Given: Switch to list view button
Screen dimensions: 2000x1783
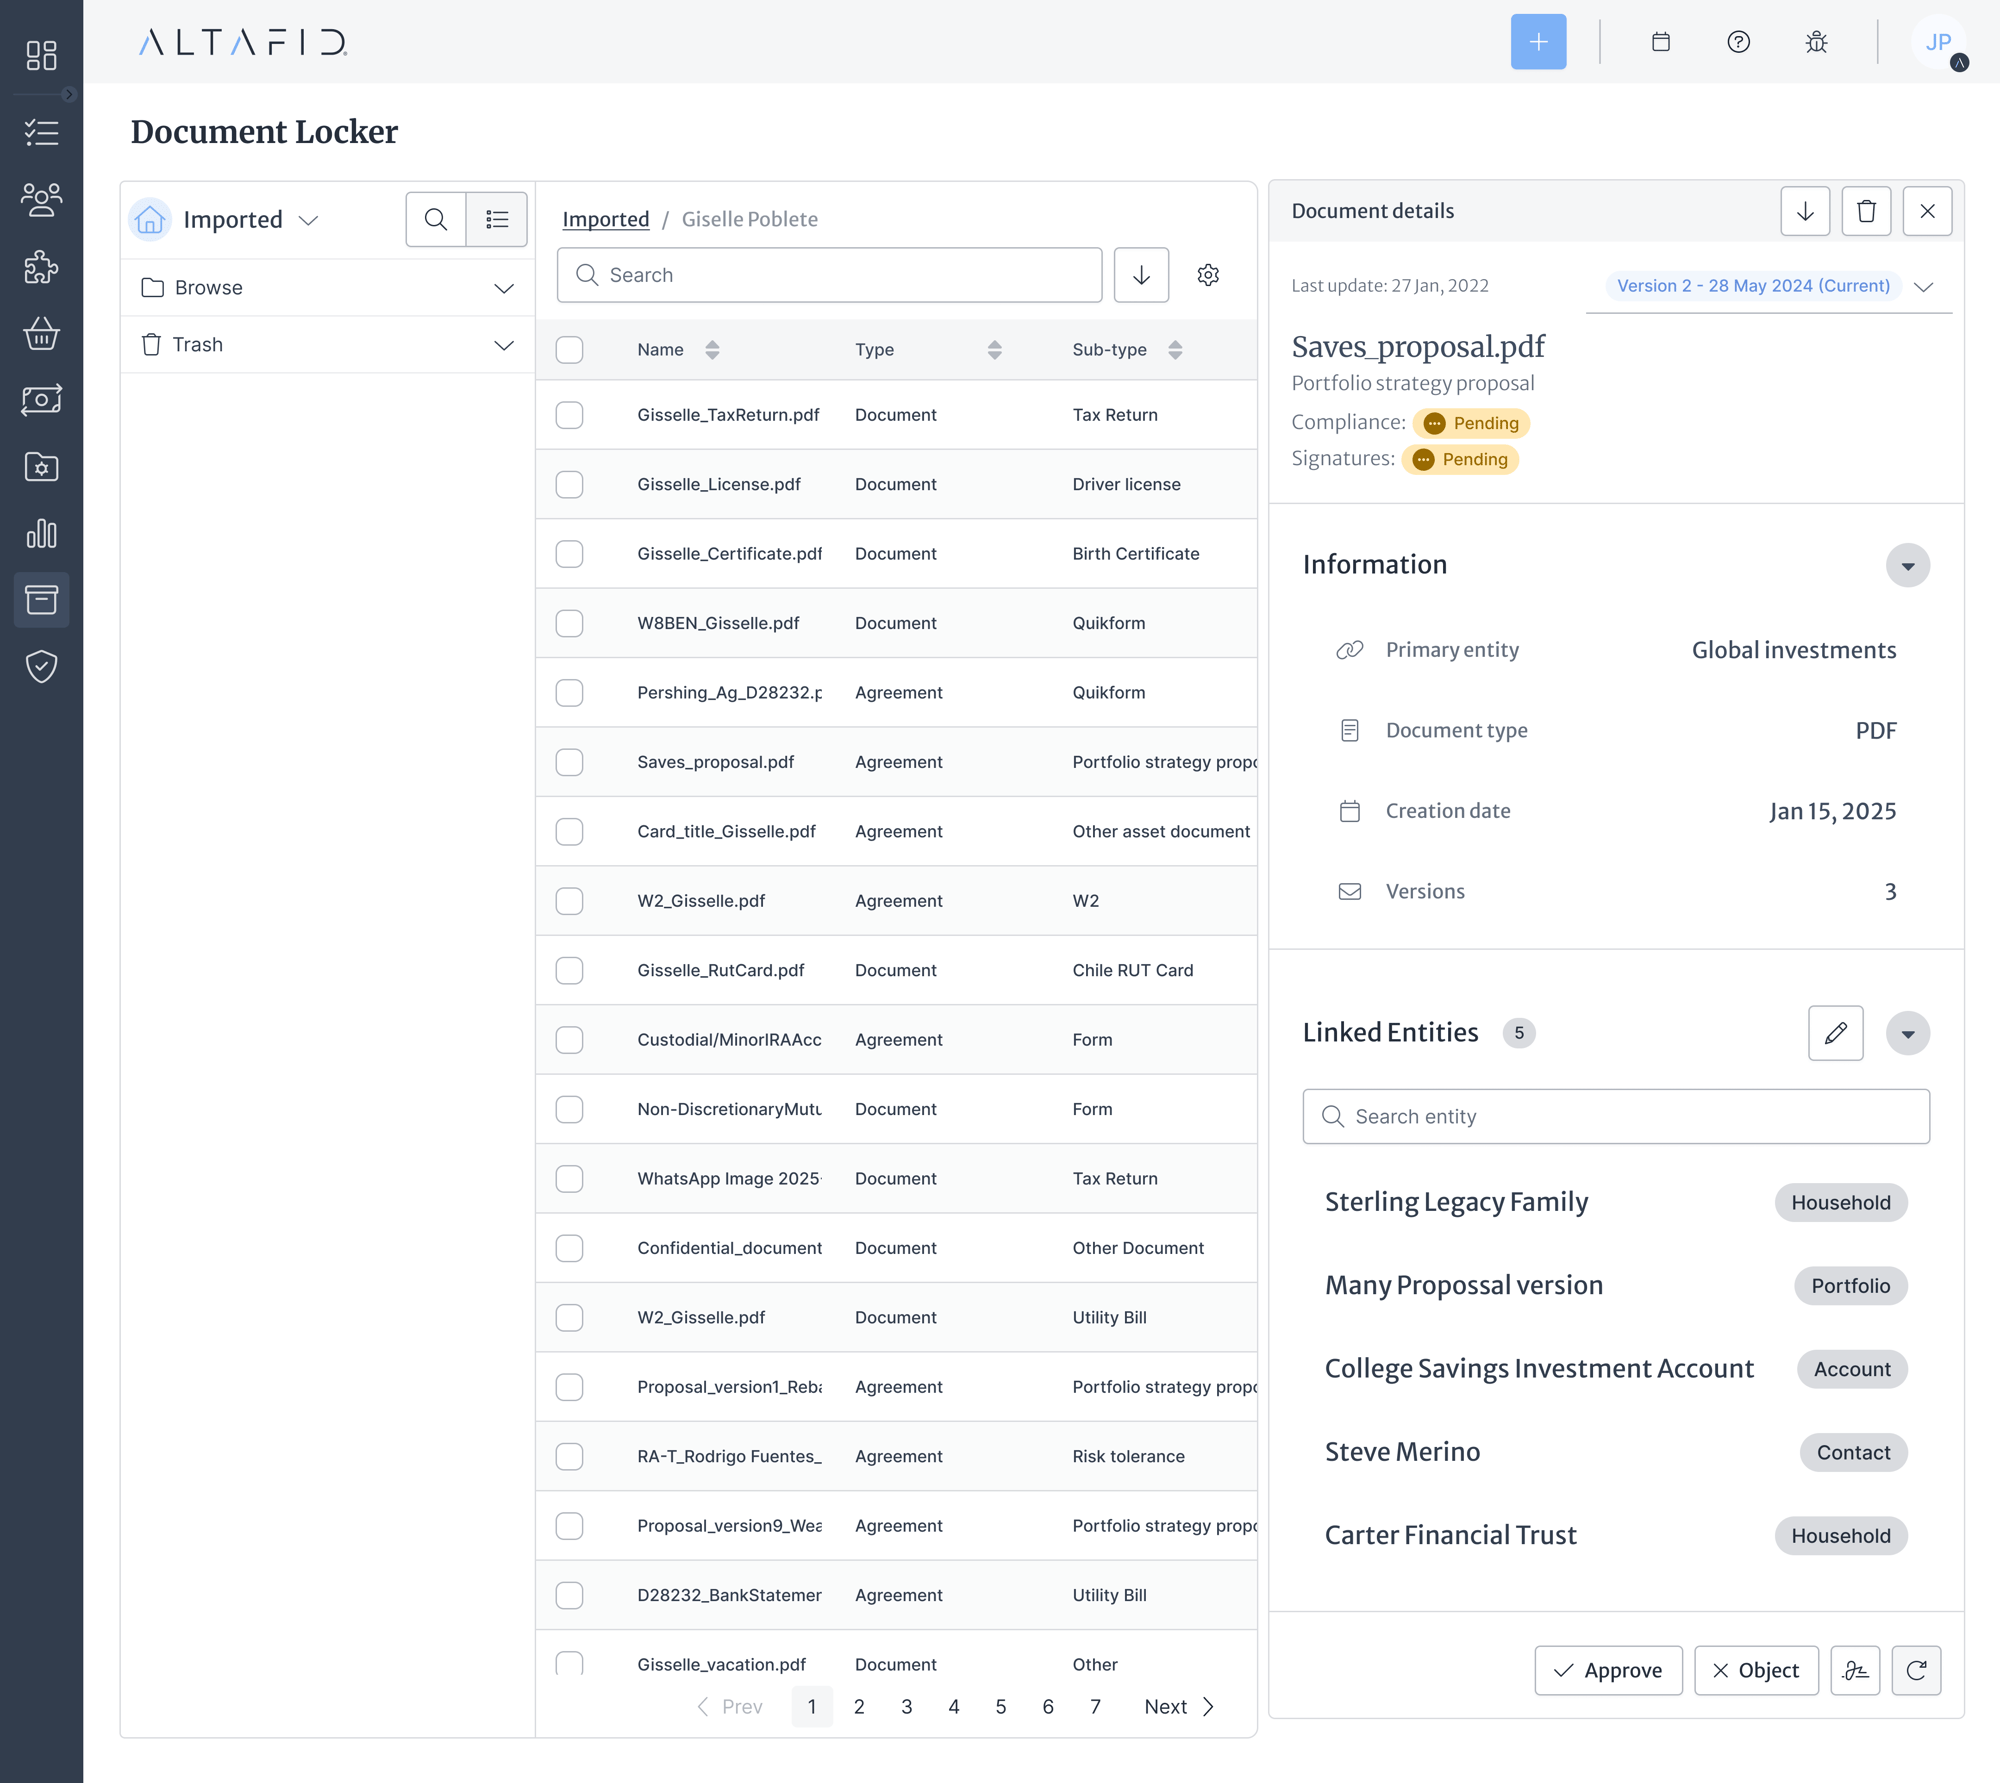Looking at the screenshot, I should pyautogui.click(x=497, y=219).
